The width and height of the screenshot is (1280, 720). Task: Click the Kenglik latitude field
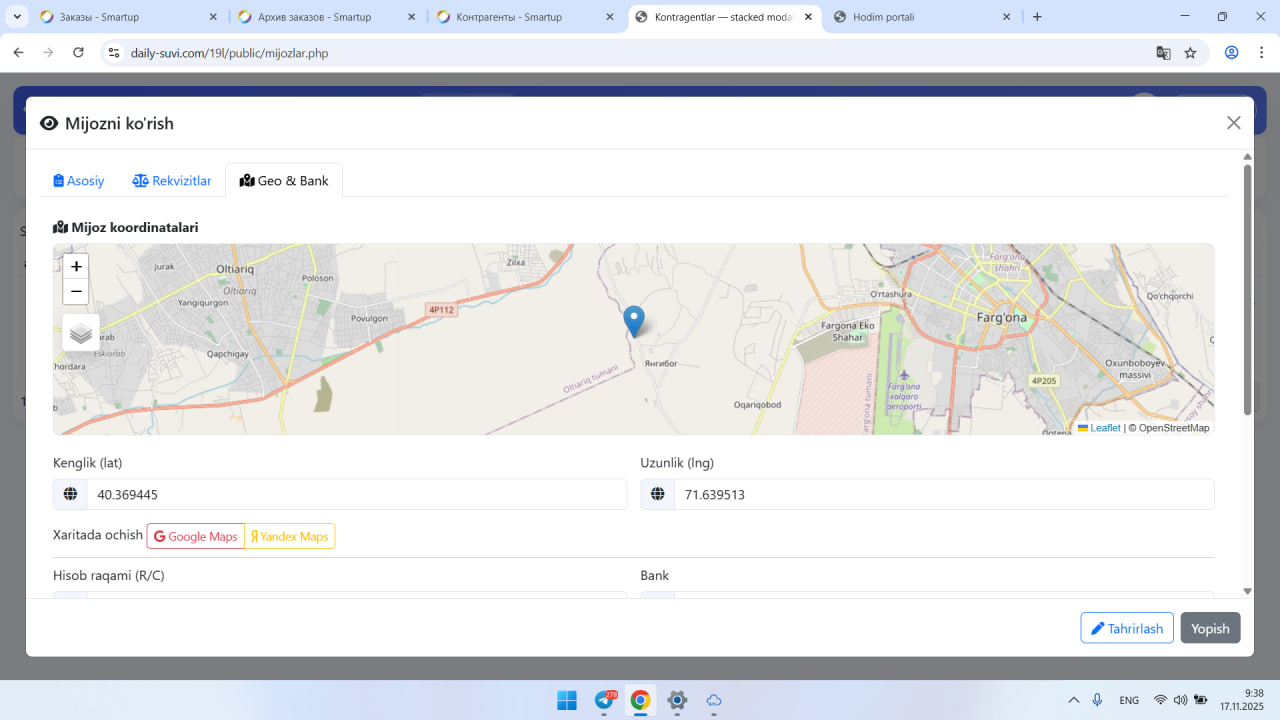(356, 495)
